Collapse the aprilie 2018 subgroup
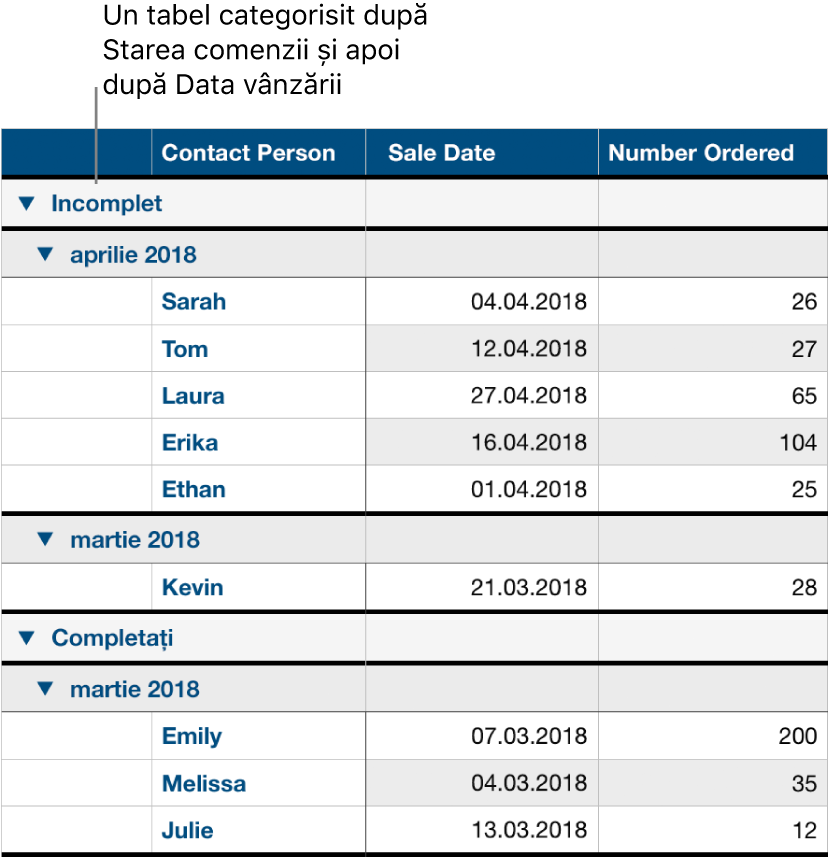Viewport: 830px width, 857px height. 44,254
